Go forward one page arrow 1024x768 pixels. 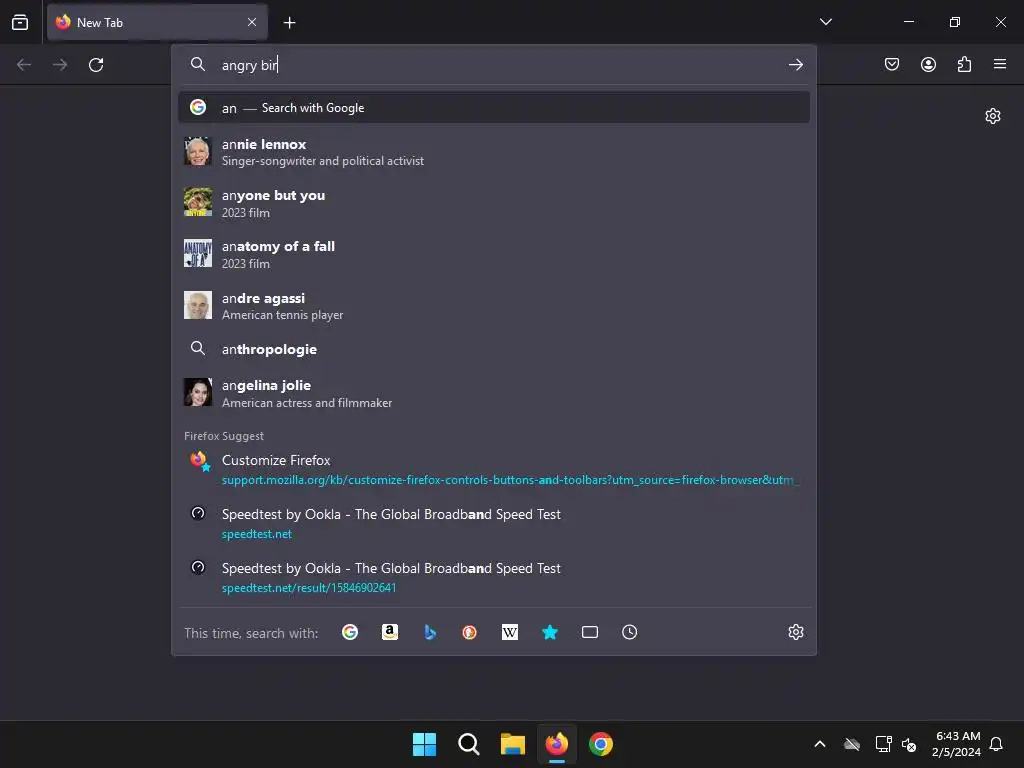pyautogui.click(x=60, y=65)
